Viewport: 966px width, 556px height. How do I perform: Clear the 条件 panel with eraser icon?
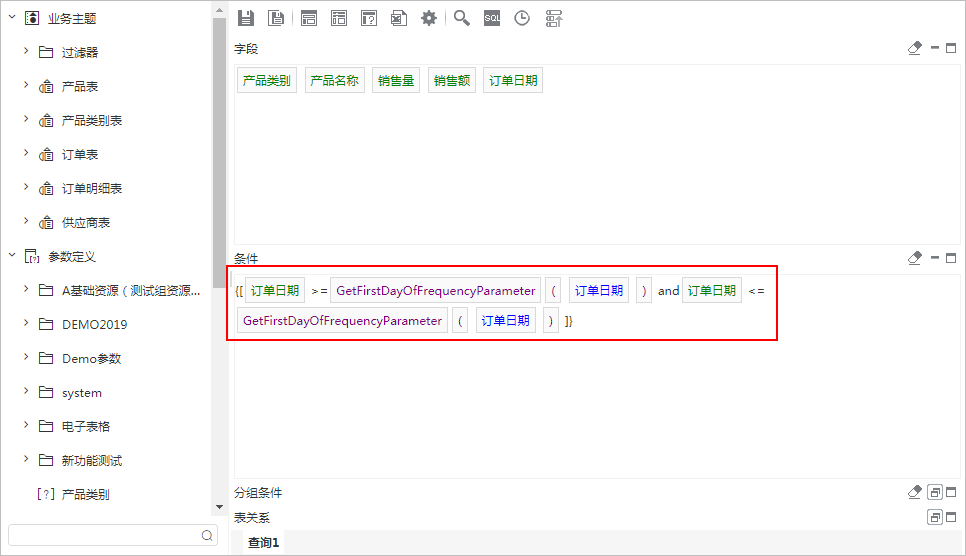coord(915,258)
